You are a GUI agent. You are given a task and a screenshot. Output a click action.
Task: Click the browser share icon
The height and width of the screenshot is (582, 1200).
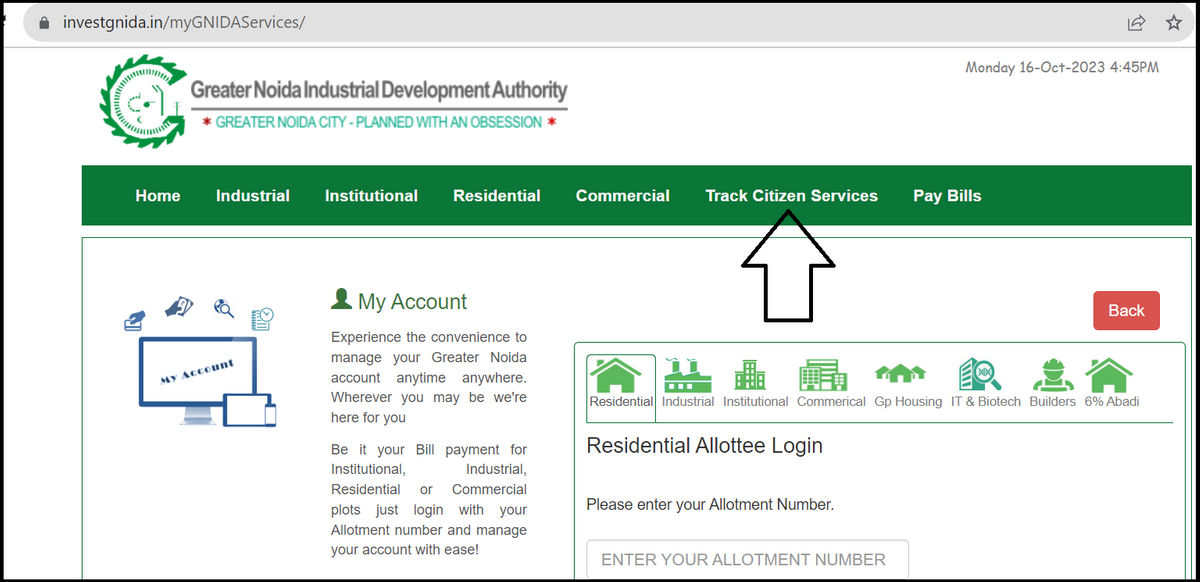(x=1137, y=21)
